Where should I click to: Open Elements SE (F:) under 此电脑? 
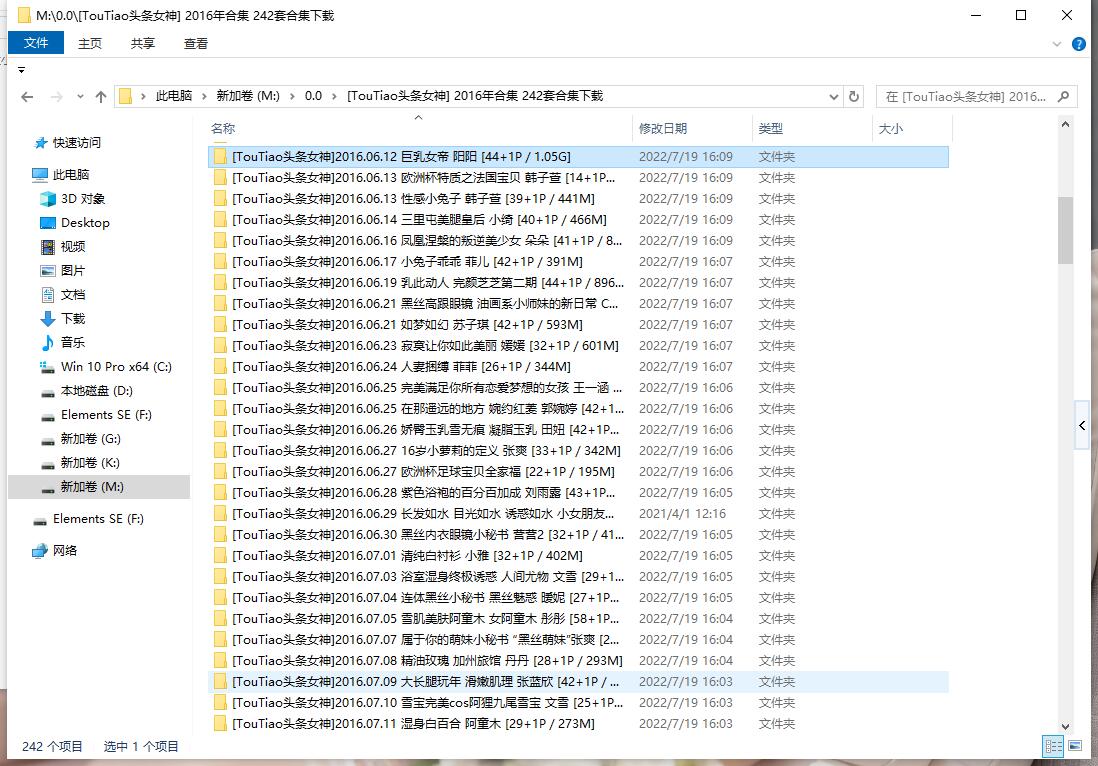106,415
